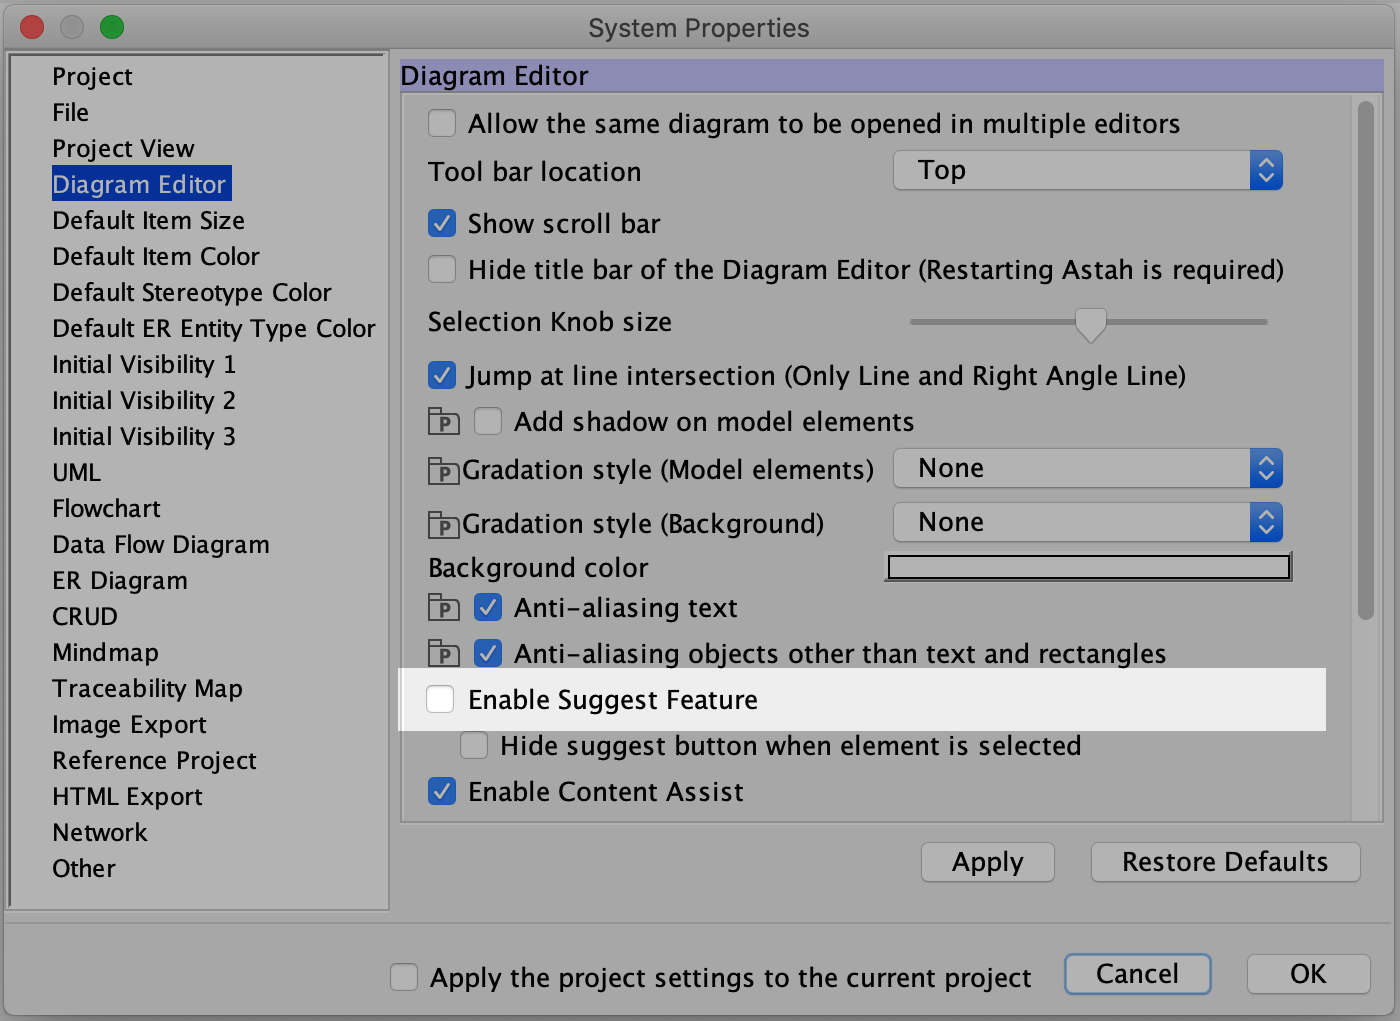Click the Selection Knob size slider handle

[x=1090, y=324]
